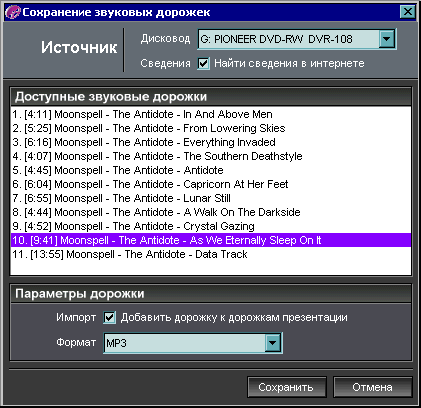The height and width of the screenshot is (408, 421).
Task: Open the MP3 format dropdown arrow
Action: [273, 343]
